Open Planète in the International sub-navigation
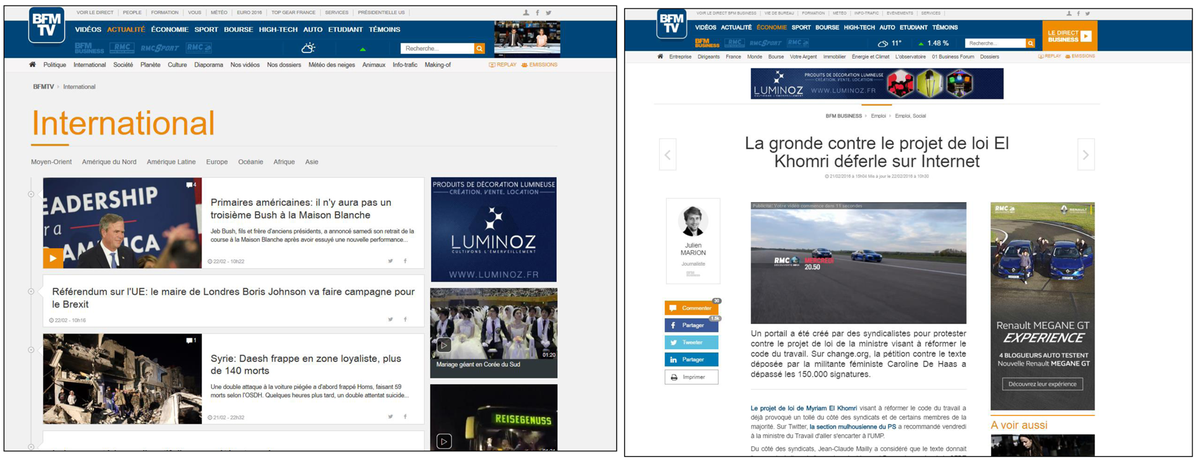 click(150, 64)
